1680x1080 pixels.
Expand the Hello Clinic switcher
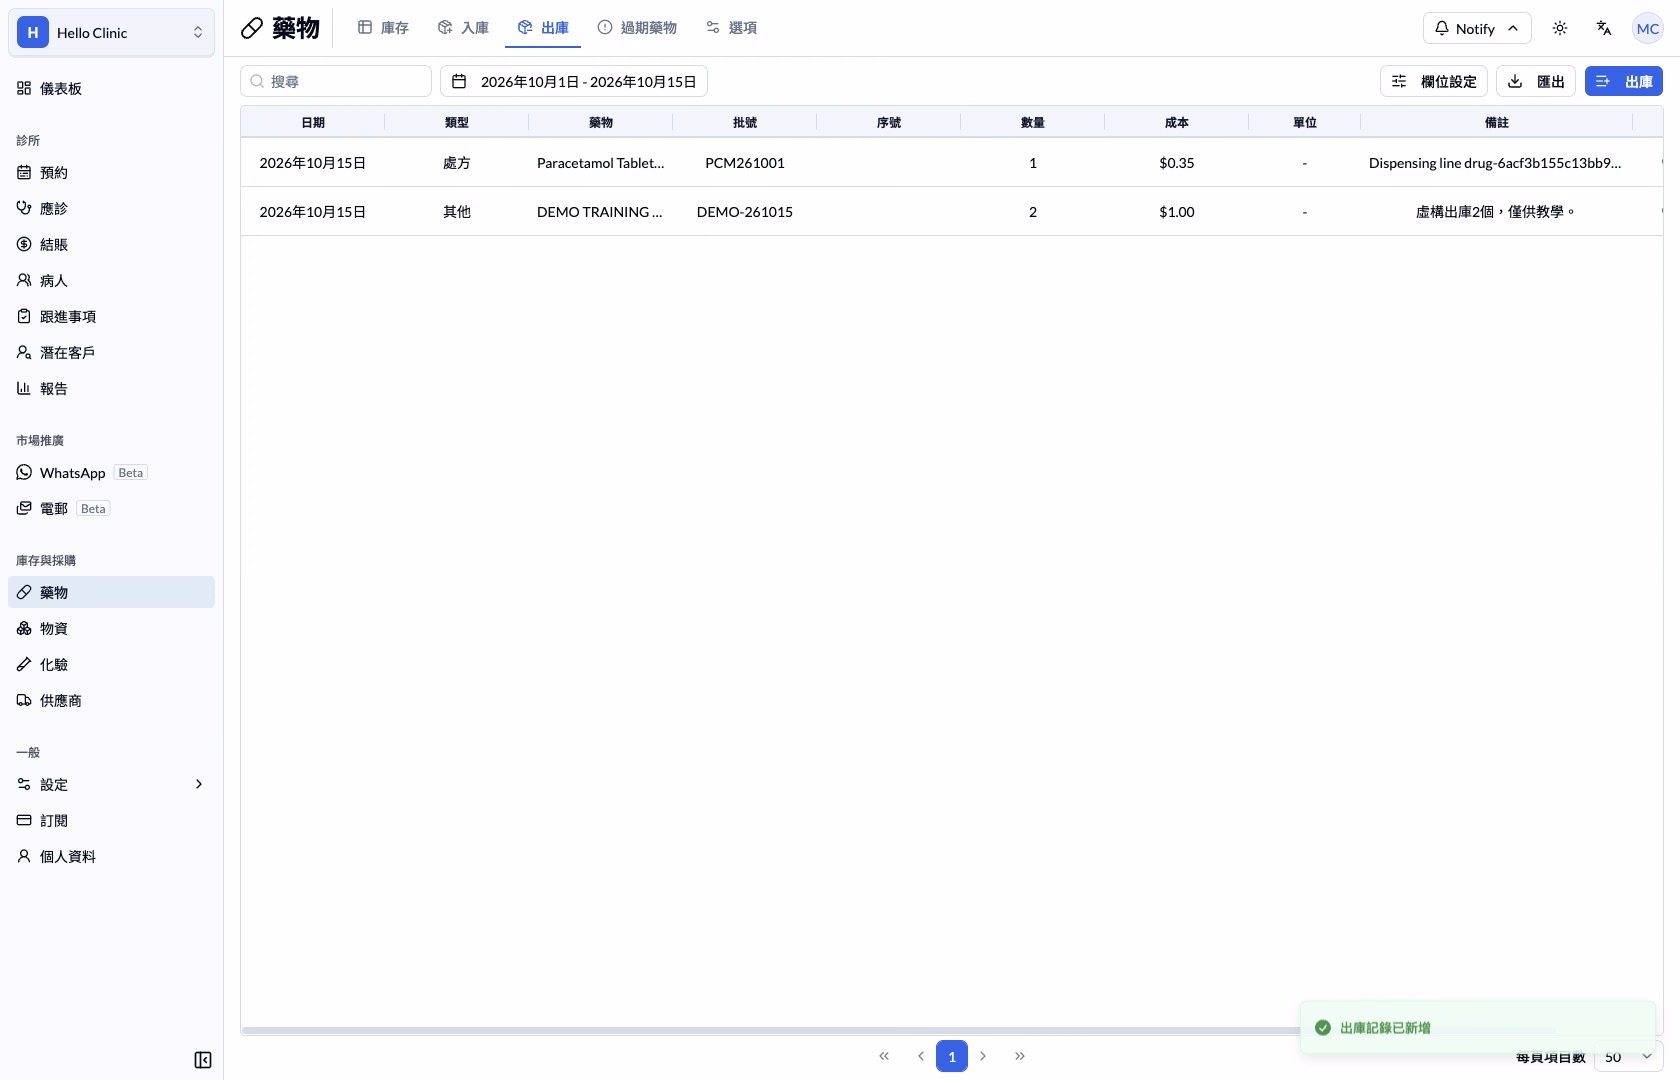pyautogui.click(x=111, y=32)
